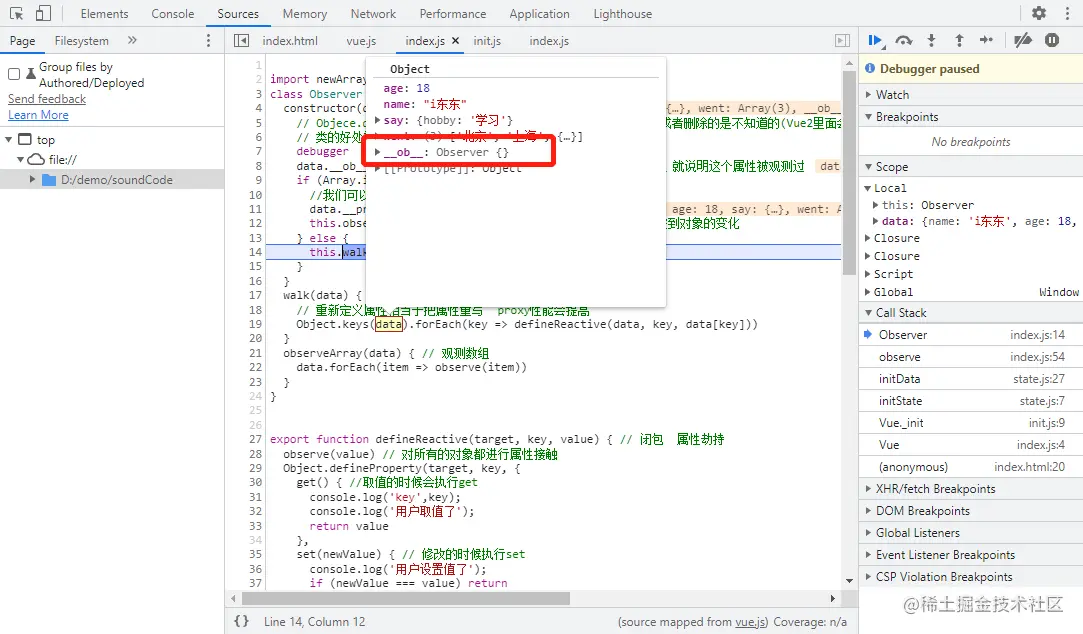Toggle the debugger sidebar icon

point(843,41)
